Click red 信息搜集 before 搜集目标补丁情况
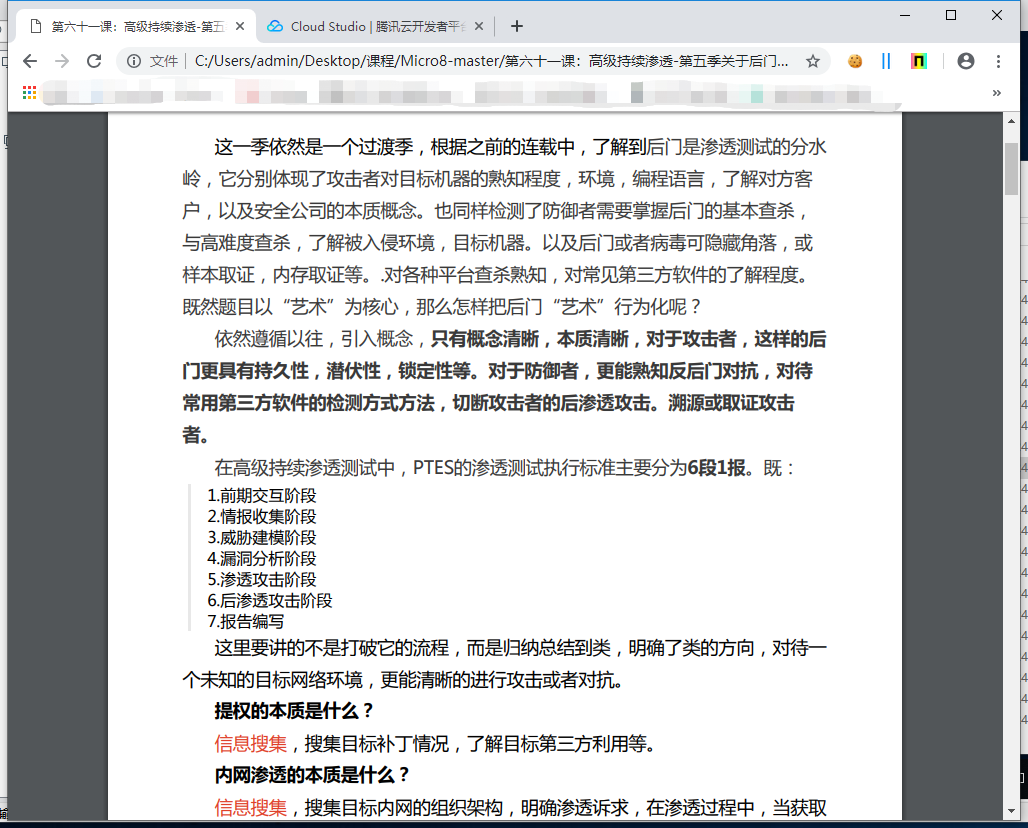Viewport: 1028px width, 828px height. [250, 743]
